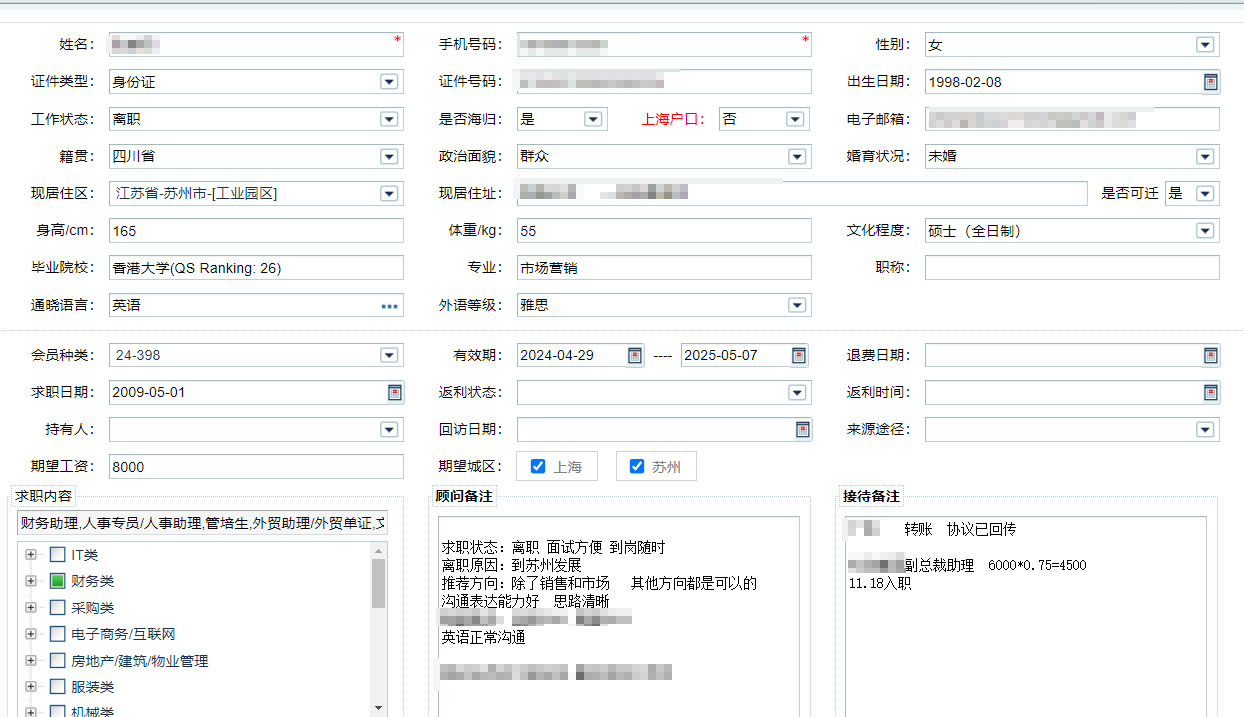1244x717 pixels.
Task: Expand the 电子商务/互联网 tree node
Action: (x=31, y=634)
